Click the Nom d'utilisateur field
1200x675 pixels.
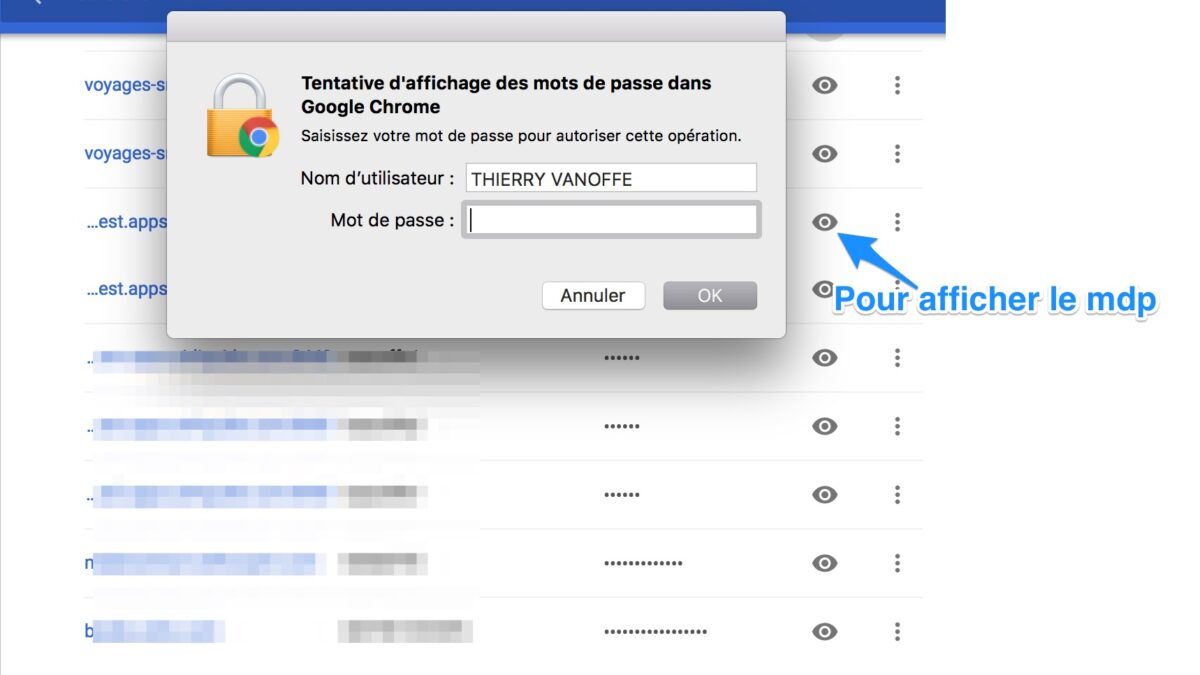611,179
